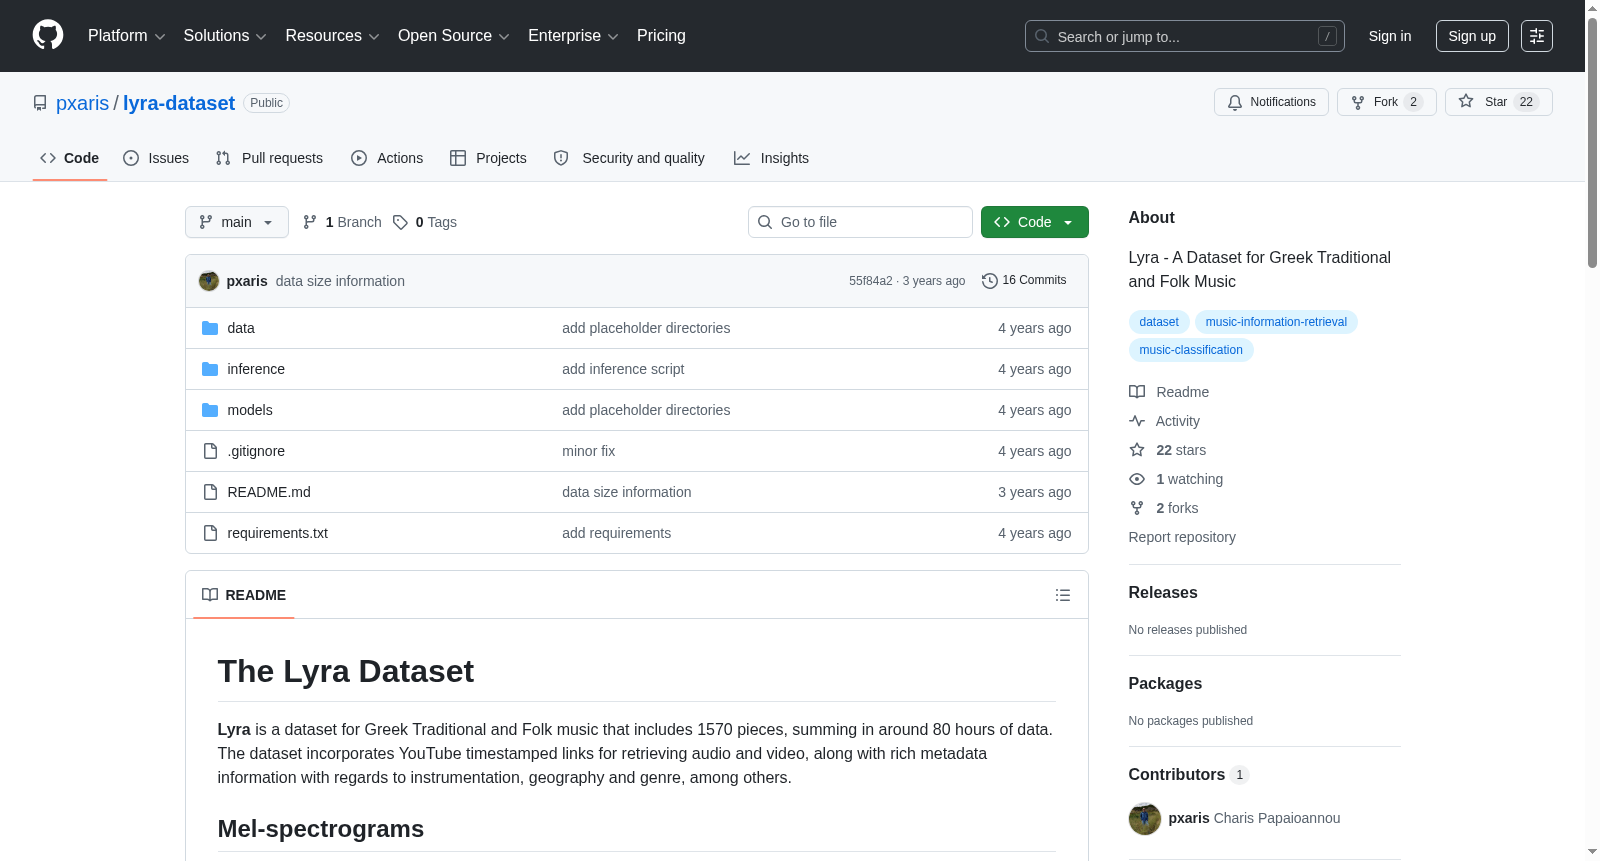Switch to the Actions tab
Screen dimensions: 1600x861
click(387, 158)
